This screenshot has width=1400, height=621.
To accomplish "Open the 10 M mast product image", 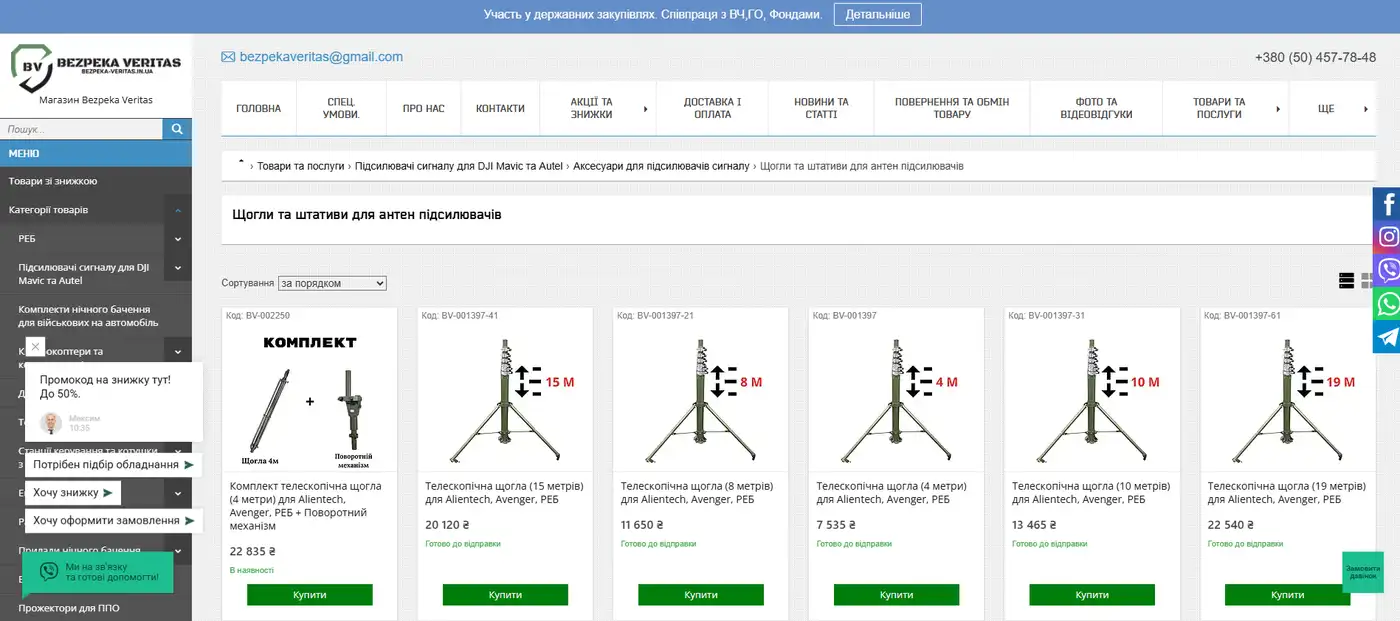I will pyautogui.click(x=1092, y=401).
